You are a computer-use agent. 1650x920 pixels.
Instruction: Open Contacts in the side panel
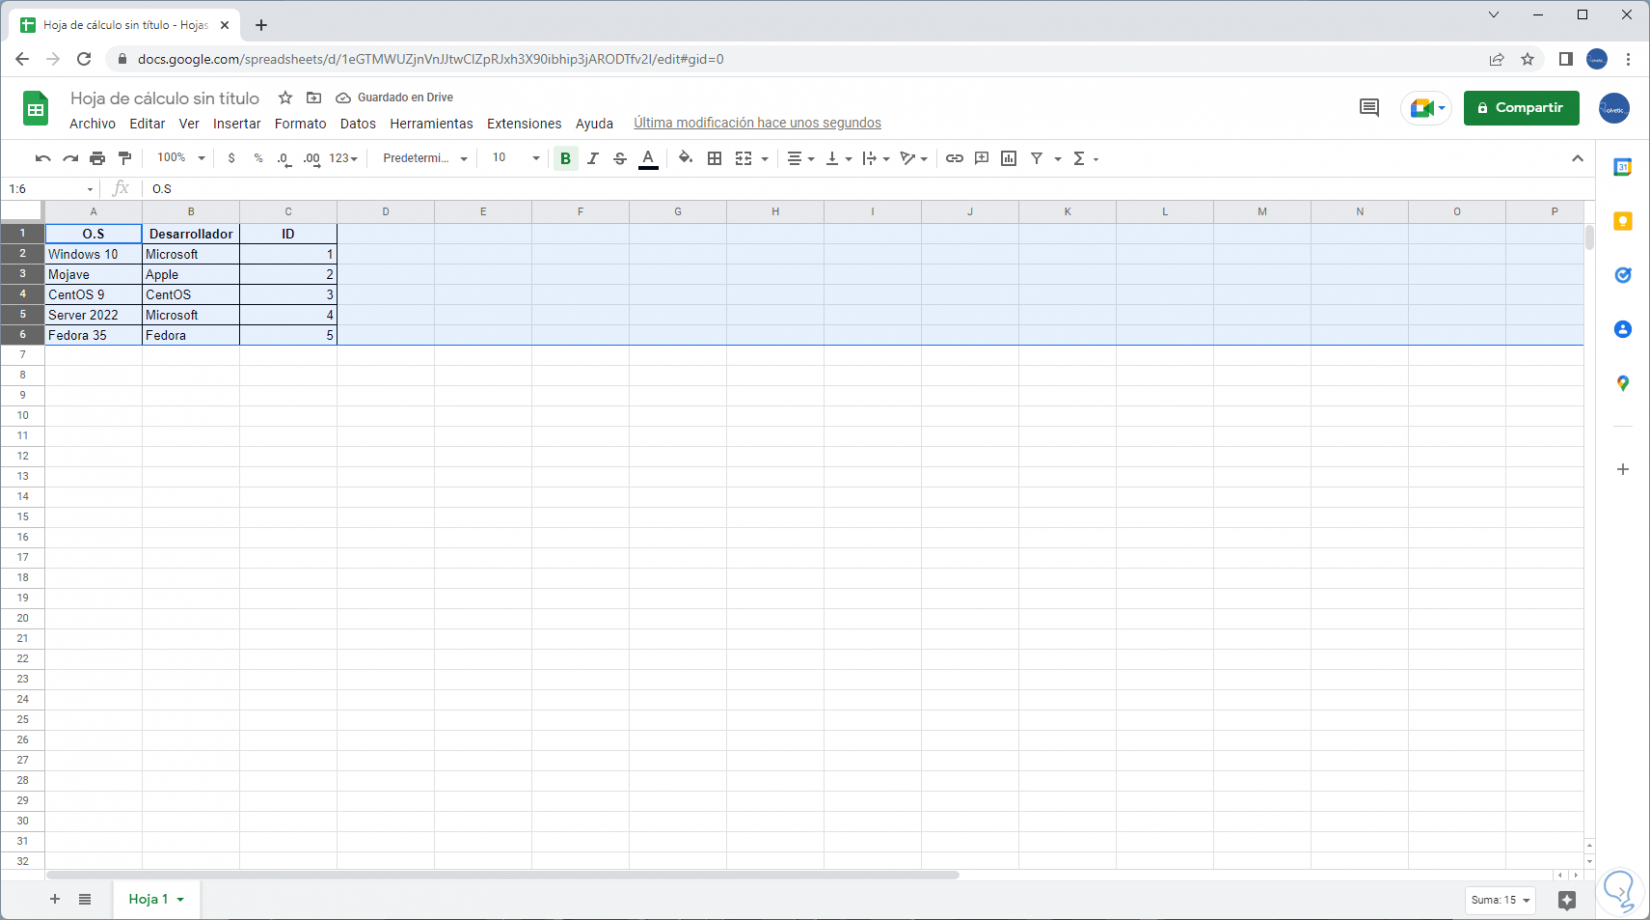[x=1623, y=329]
